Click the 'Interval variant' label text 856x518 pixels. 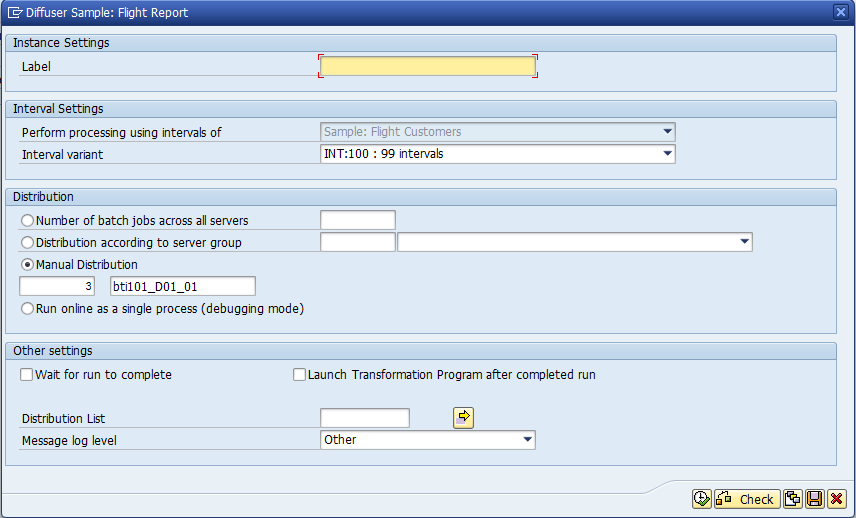pos(62,154)
